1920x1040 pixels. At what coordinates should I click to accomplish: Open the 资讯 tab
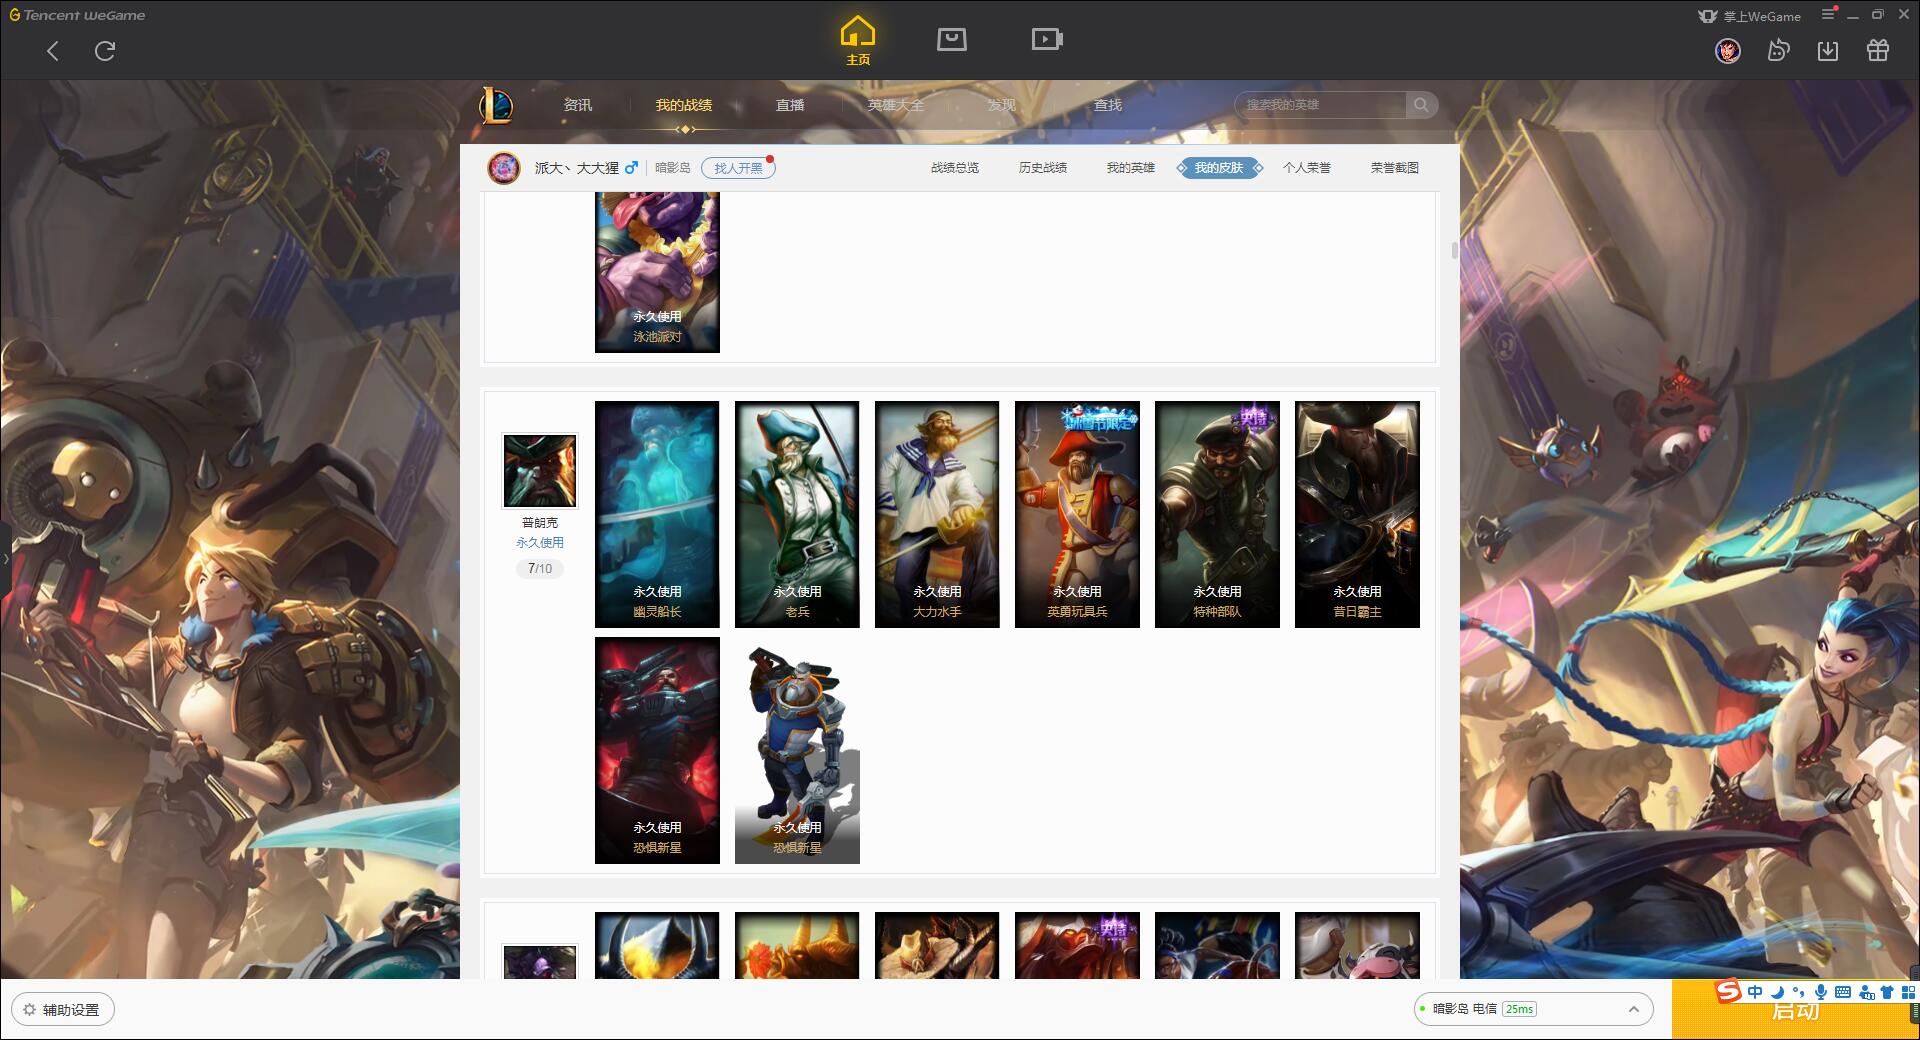click(577, 105)
